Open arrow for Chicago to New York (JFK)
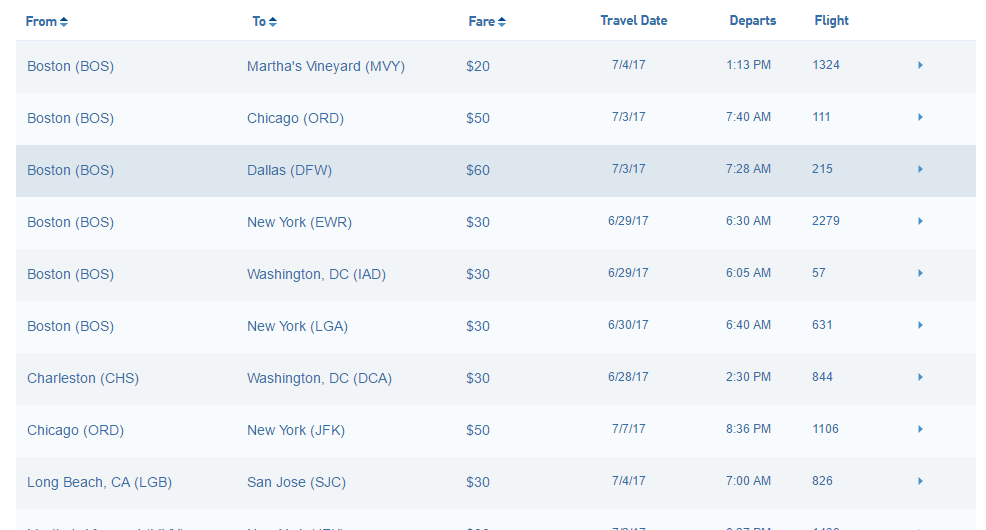This screenshot has height=530, width=986. (x=920, y=429)
